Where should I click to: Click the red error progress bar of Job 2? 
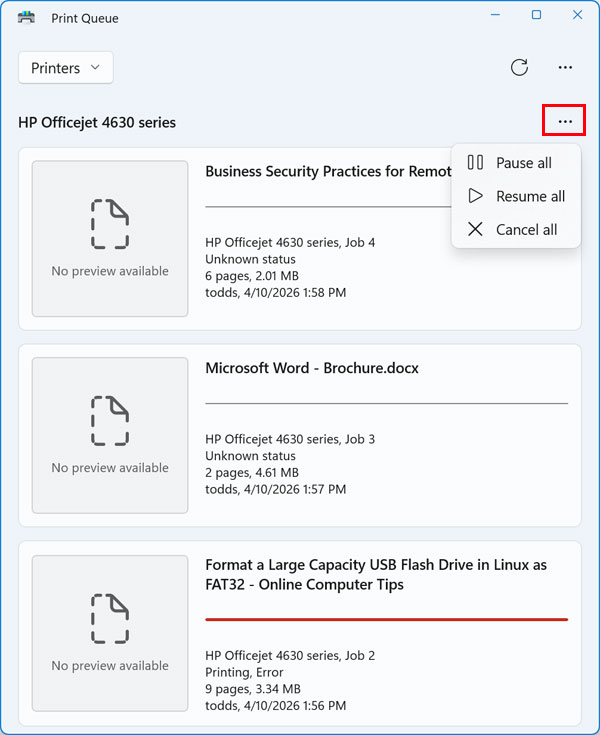387,620
